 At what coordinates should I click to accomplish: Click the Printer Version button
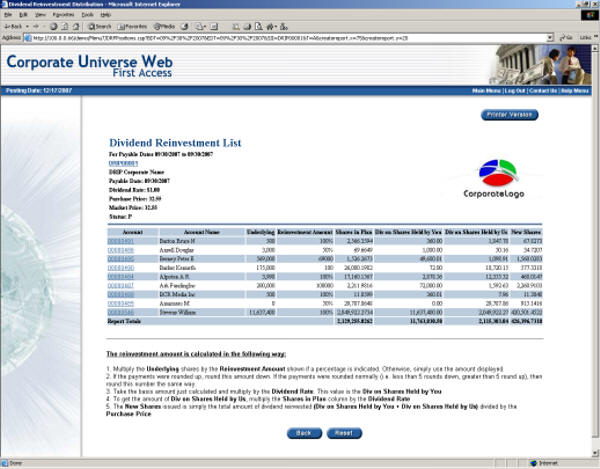[x=509, y=115]
